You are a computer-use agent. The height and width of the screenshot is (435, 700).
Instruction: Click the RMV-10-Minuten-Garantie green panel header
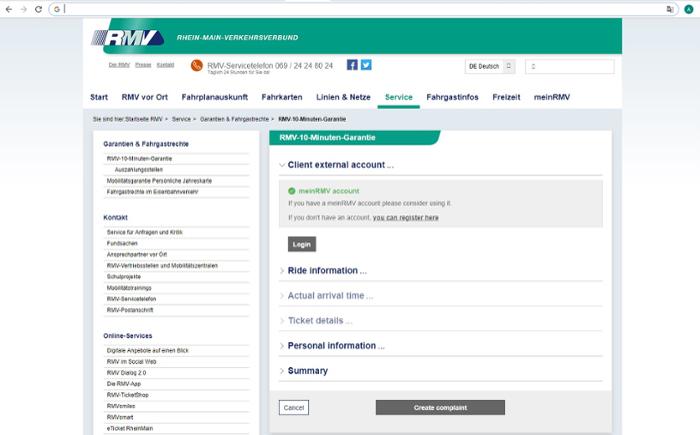355,138
